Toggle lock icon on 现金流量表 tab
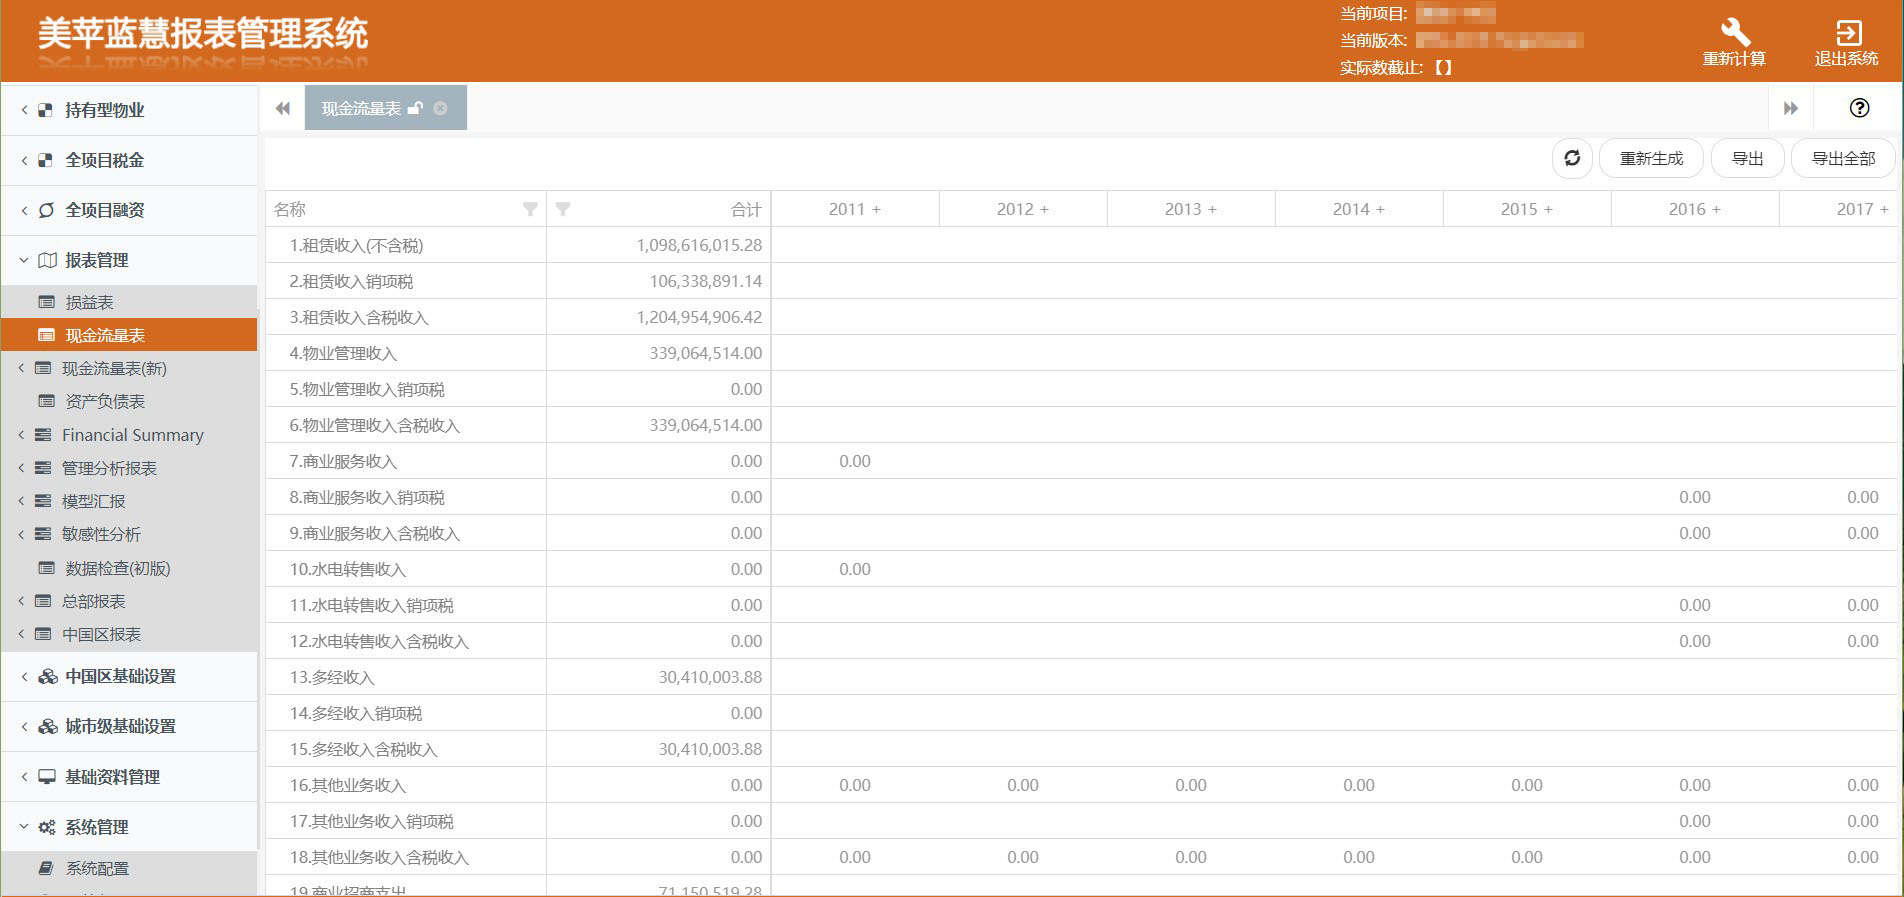This screenshot has width=1904, height=897. coord(415,108)
